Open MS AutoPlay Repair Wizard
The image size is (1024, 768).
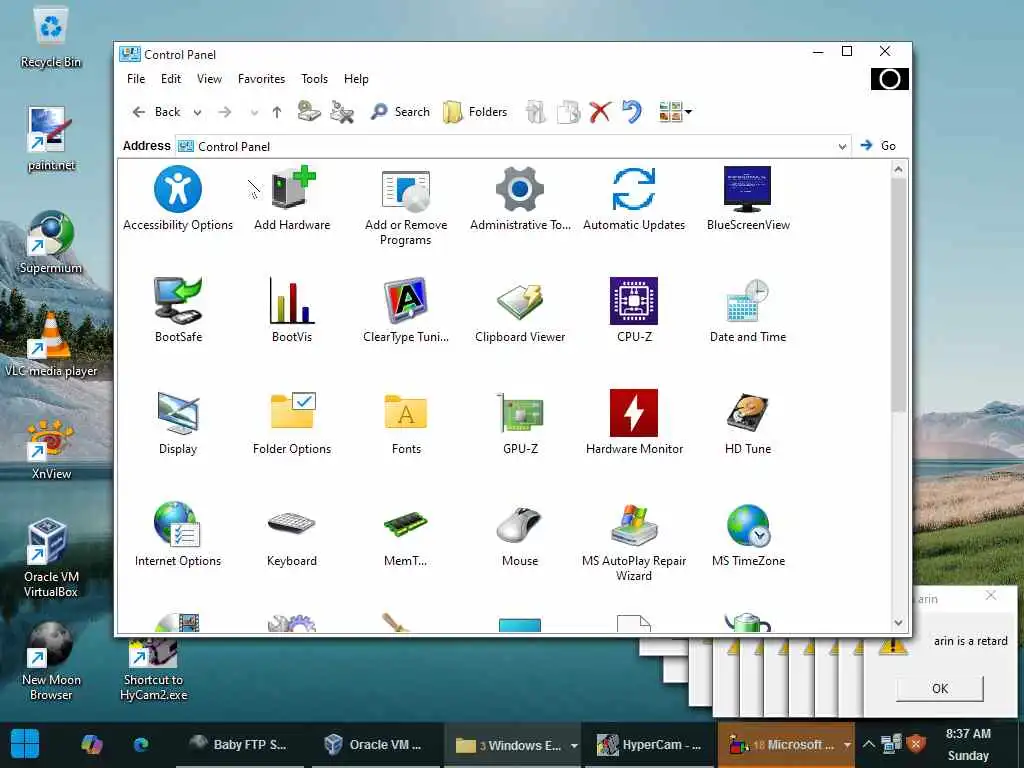633,542
